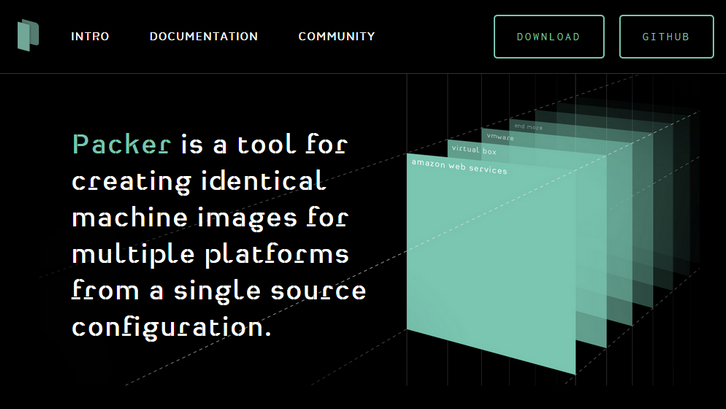The image size is (726, 409).
Task: Go to the Documentation menu item
Action: pyautogui.click(x=204, y=37)
